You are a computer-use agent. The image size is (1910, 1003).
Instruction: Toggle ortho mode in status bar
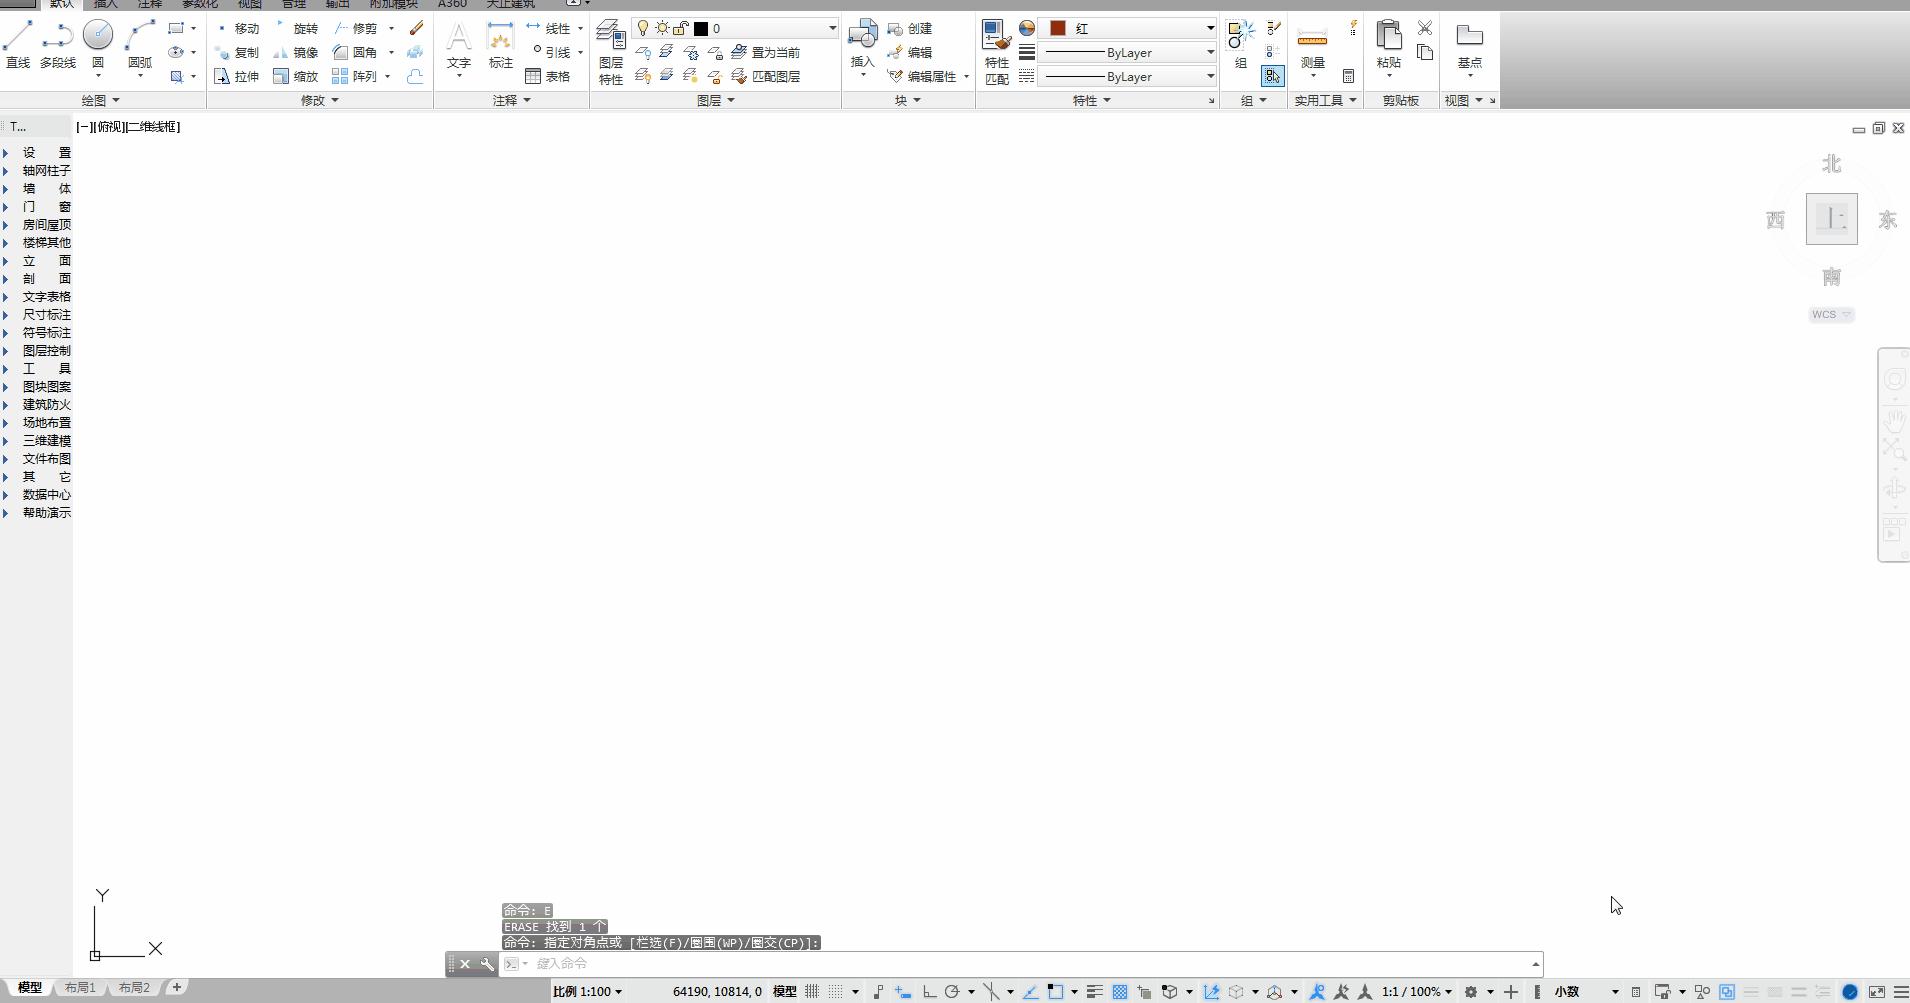(x=929, y=992)
